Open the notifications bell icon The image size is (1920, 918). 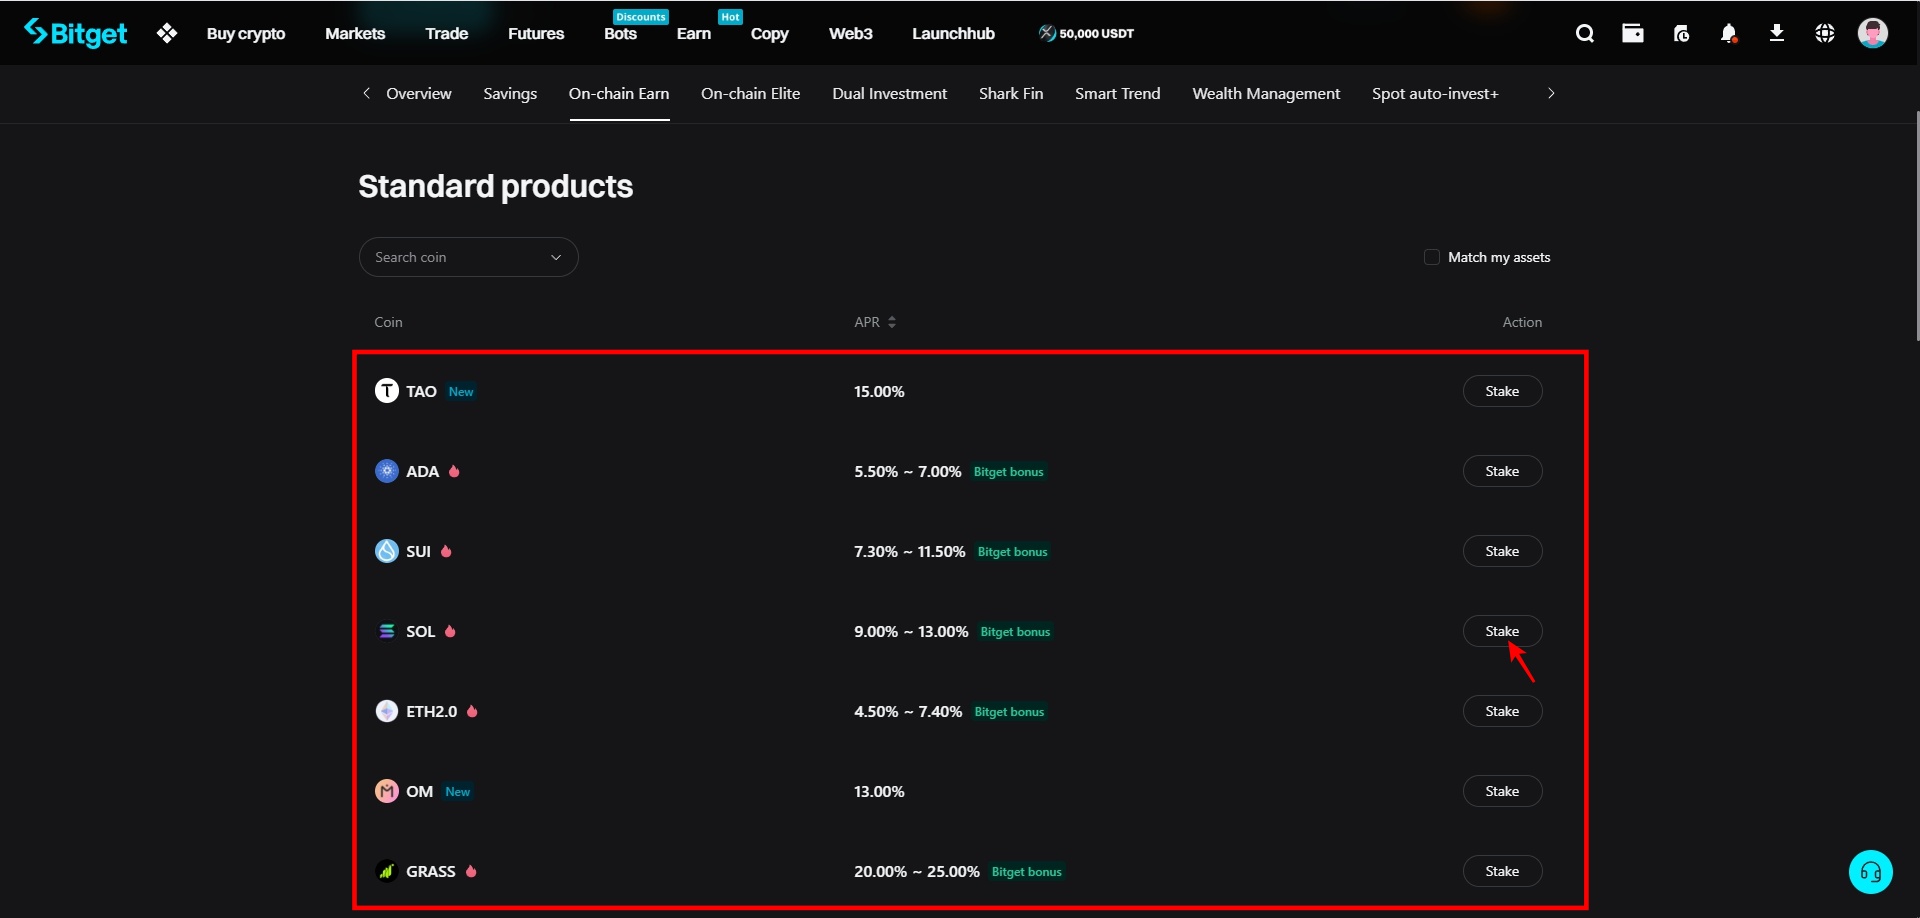[1729, 33]
